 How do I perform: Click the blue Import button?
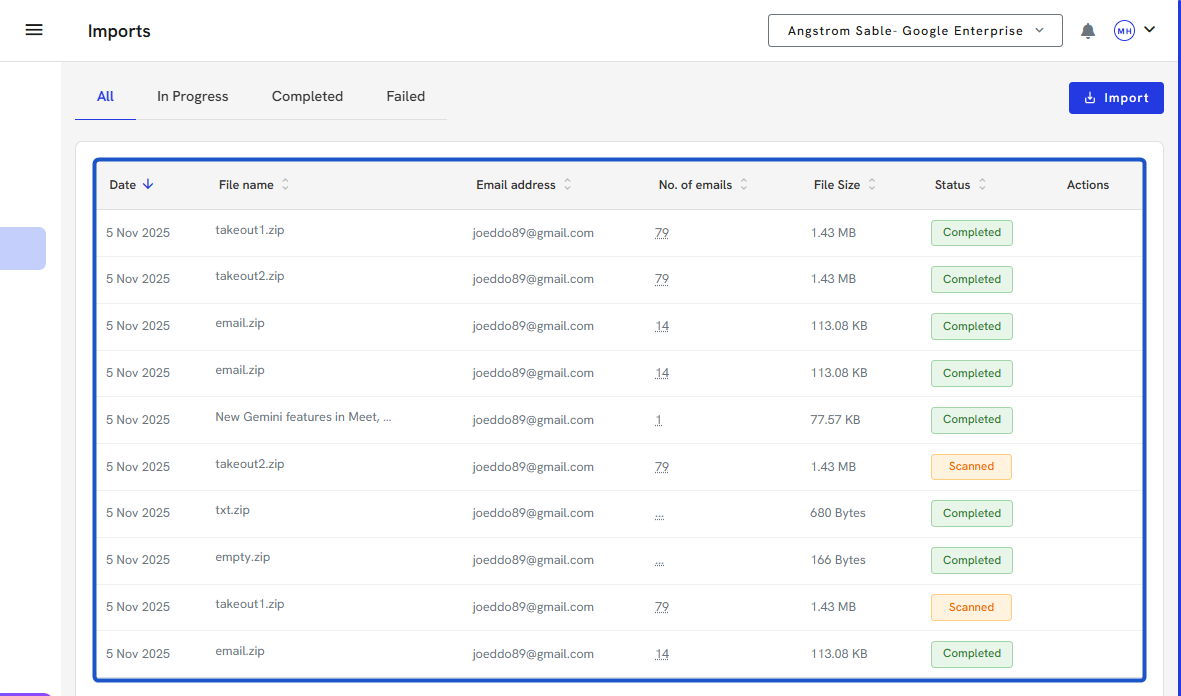point(1116,98)
